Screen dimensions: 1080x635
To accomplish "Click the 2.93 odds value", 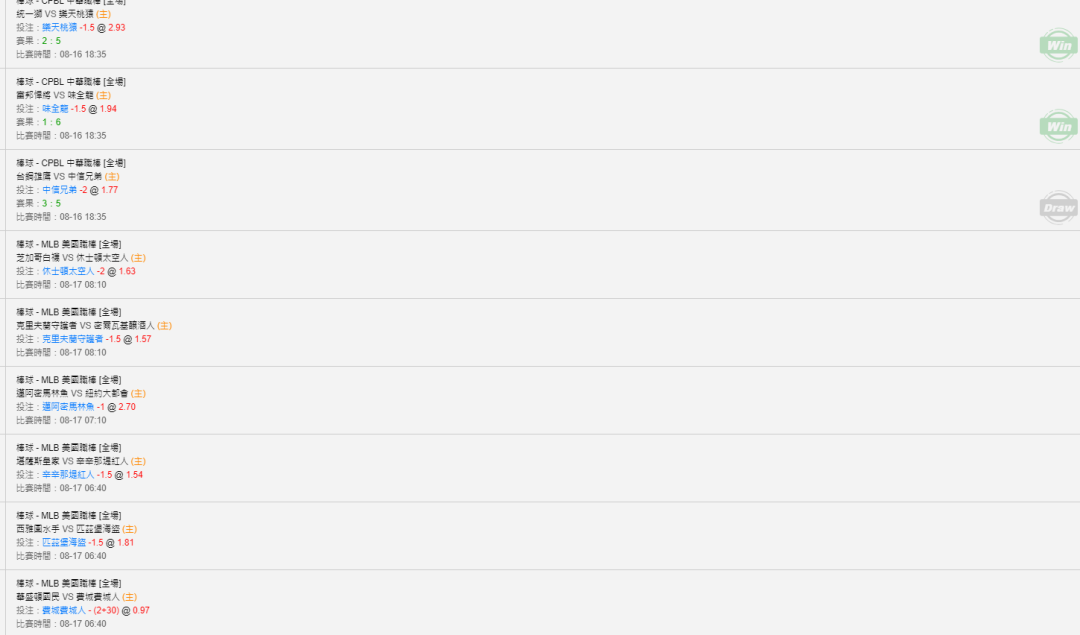I will [x=116, y=28].
